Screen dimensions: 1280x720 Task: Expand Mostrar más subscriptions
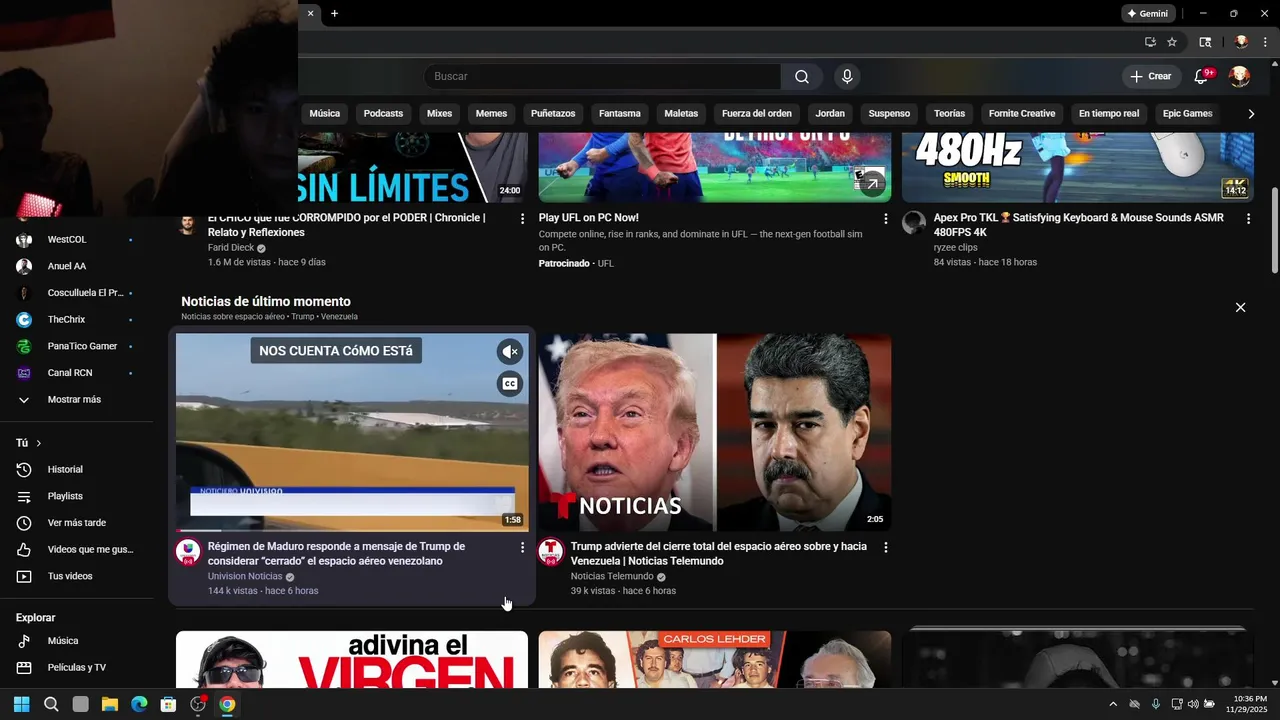click(75, 400)
